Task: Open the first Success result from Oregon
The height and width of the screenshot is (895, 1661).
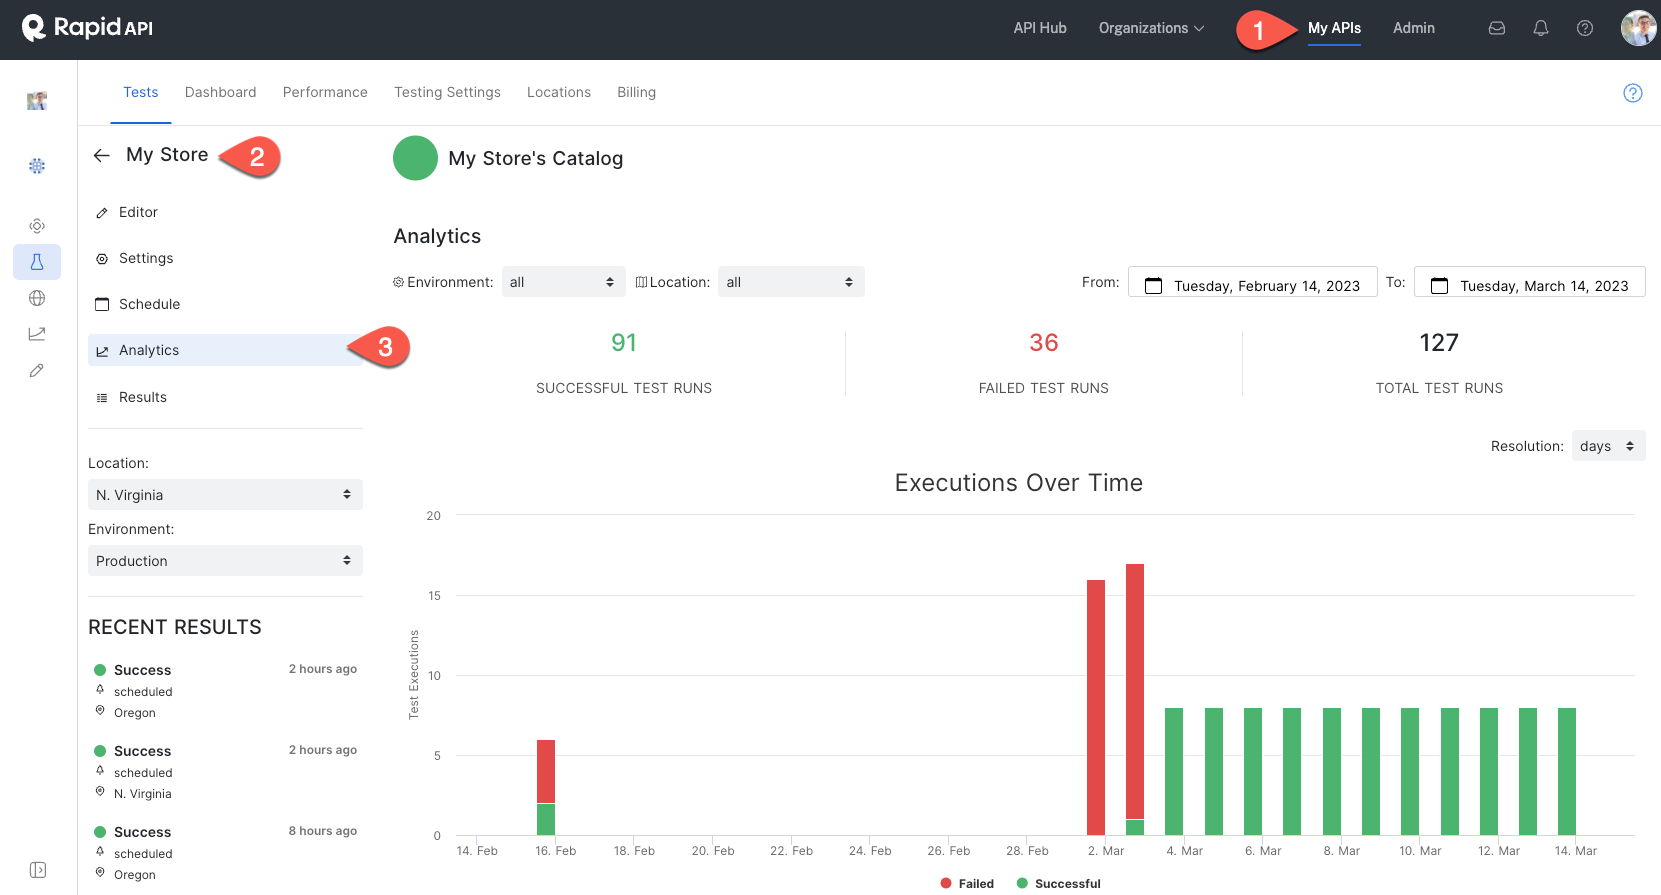Action: [x=225, y=691]
